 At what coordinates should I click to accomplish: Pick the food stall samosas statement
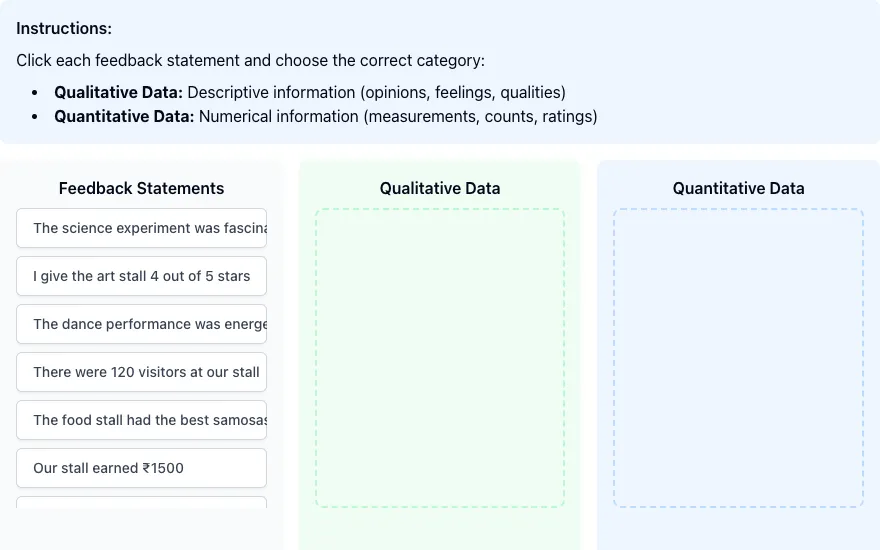tap(141, 420)
